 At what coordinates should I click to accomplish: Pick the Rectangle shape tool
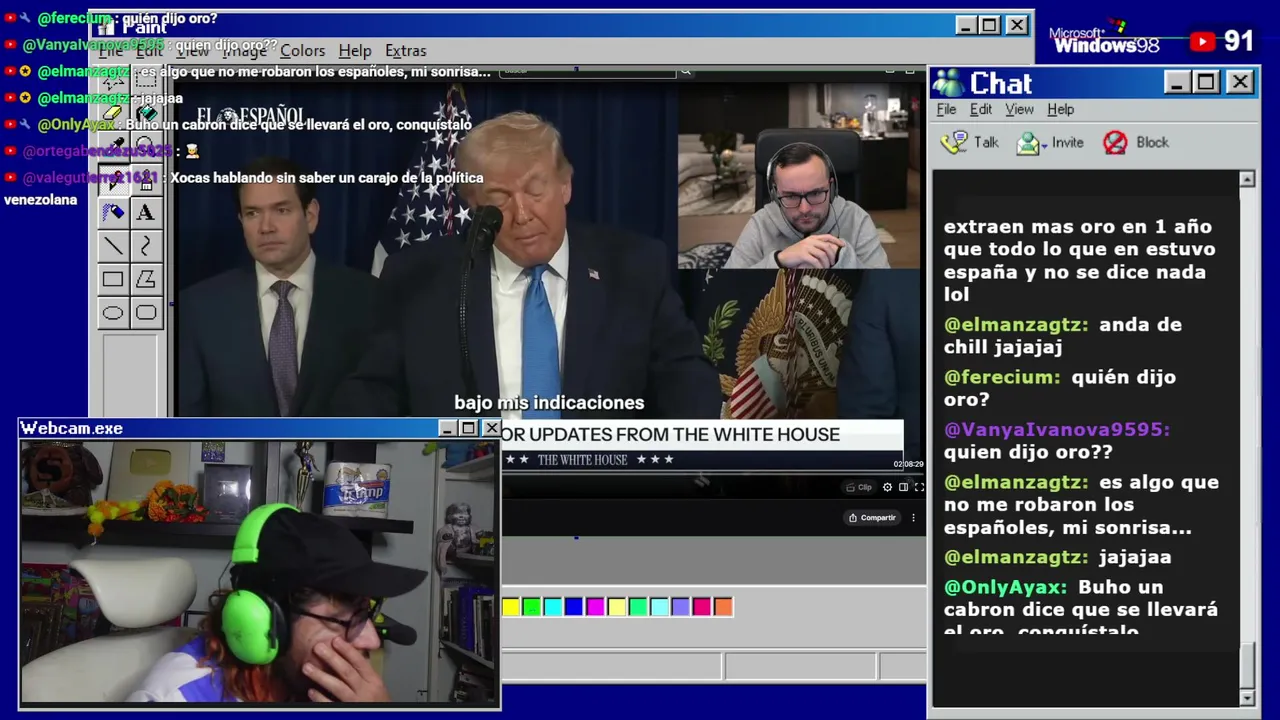[x=113, y=280]
